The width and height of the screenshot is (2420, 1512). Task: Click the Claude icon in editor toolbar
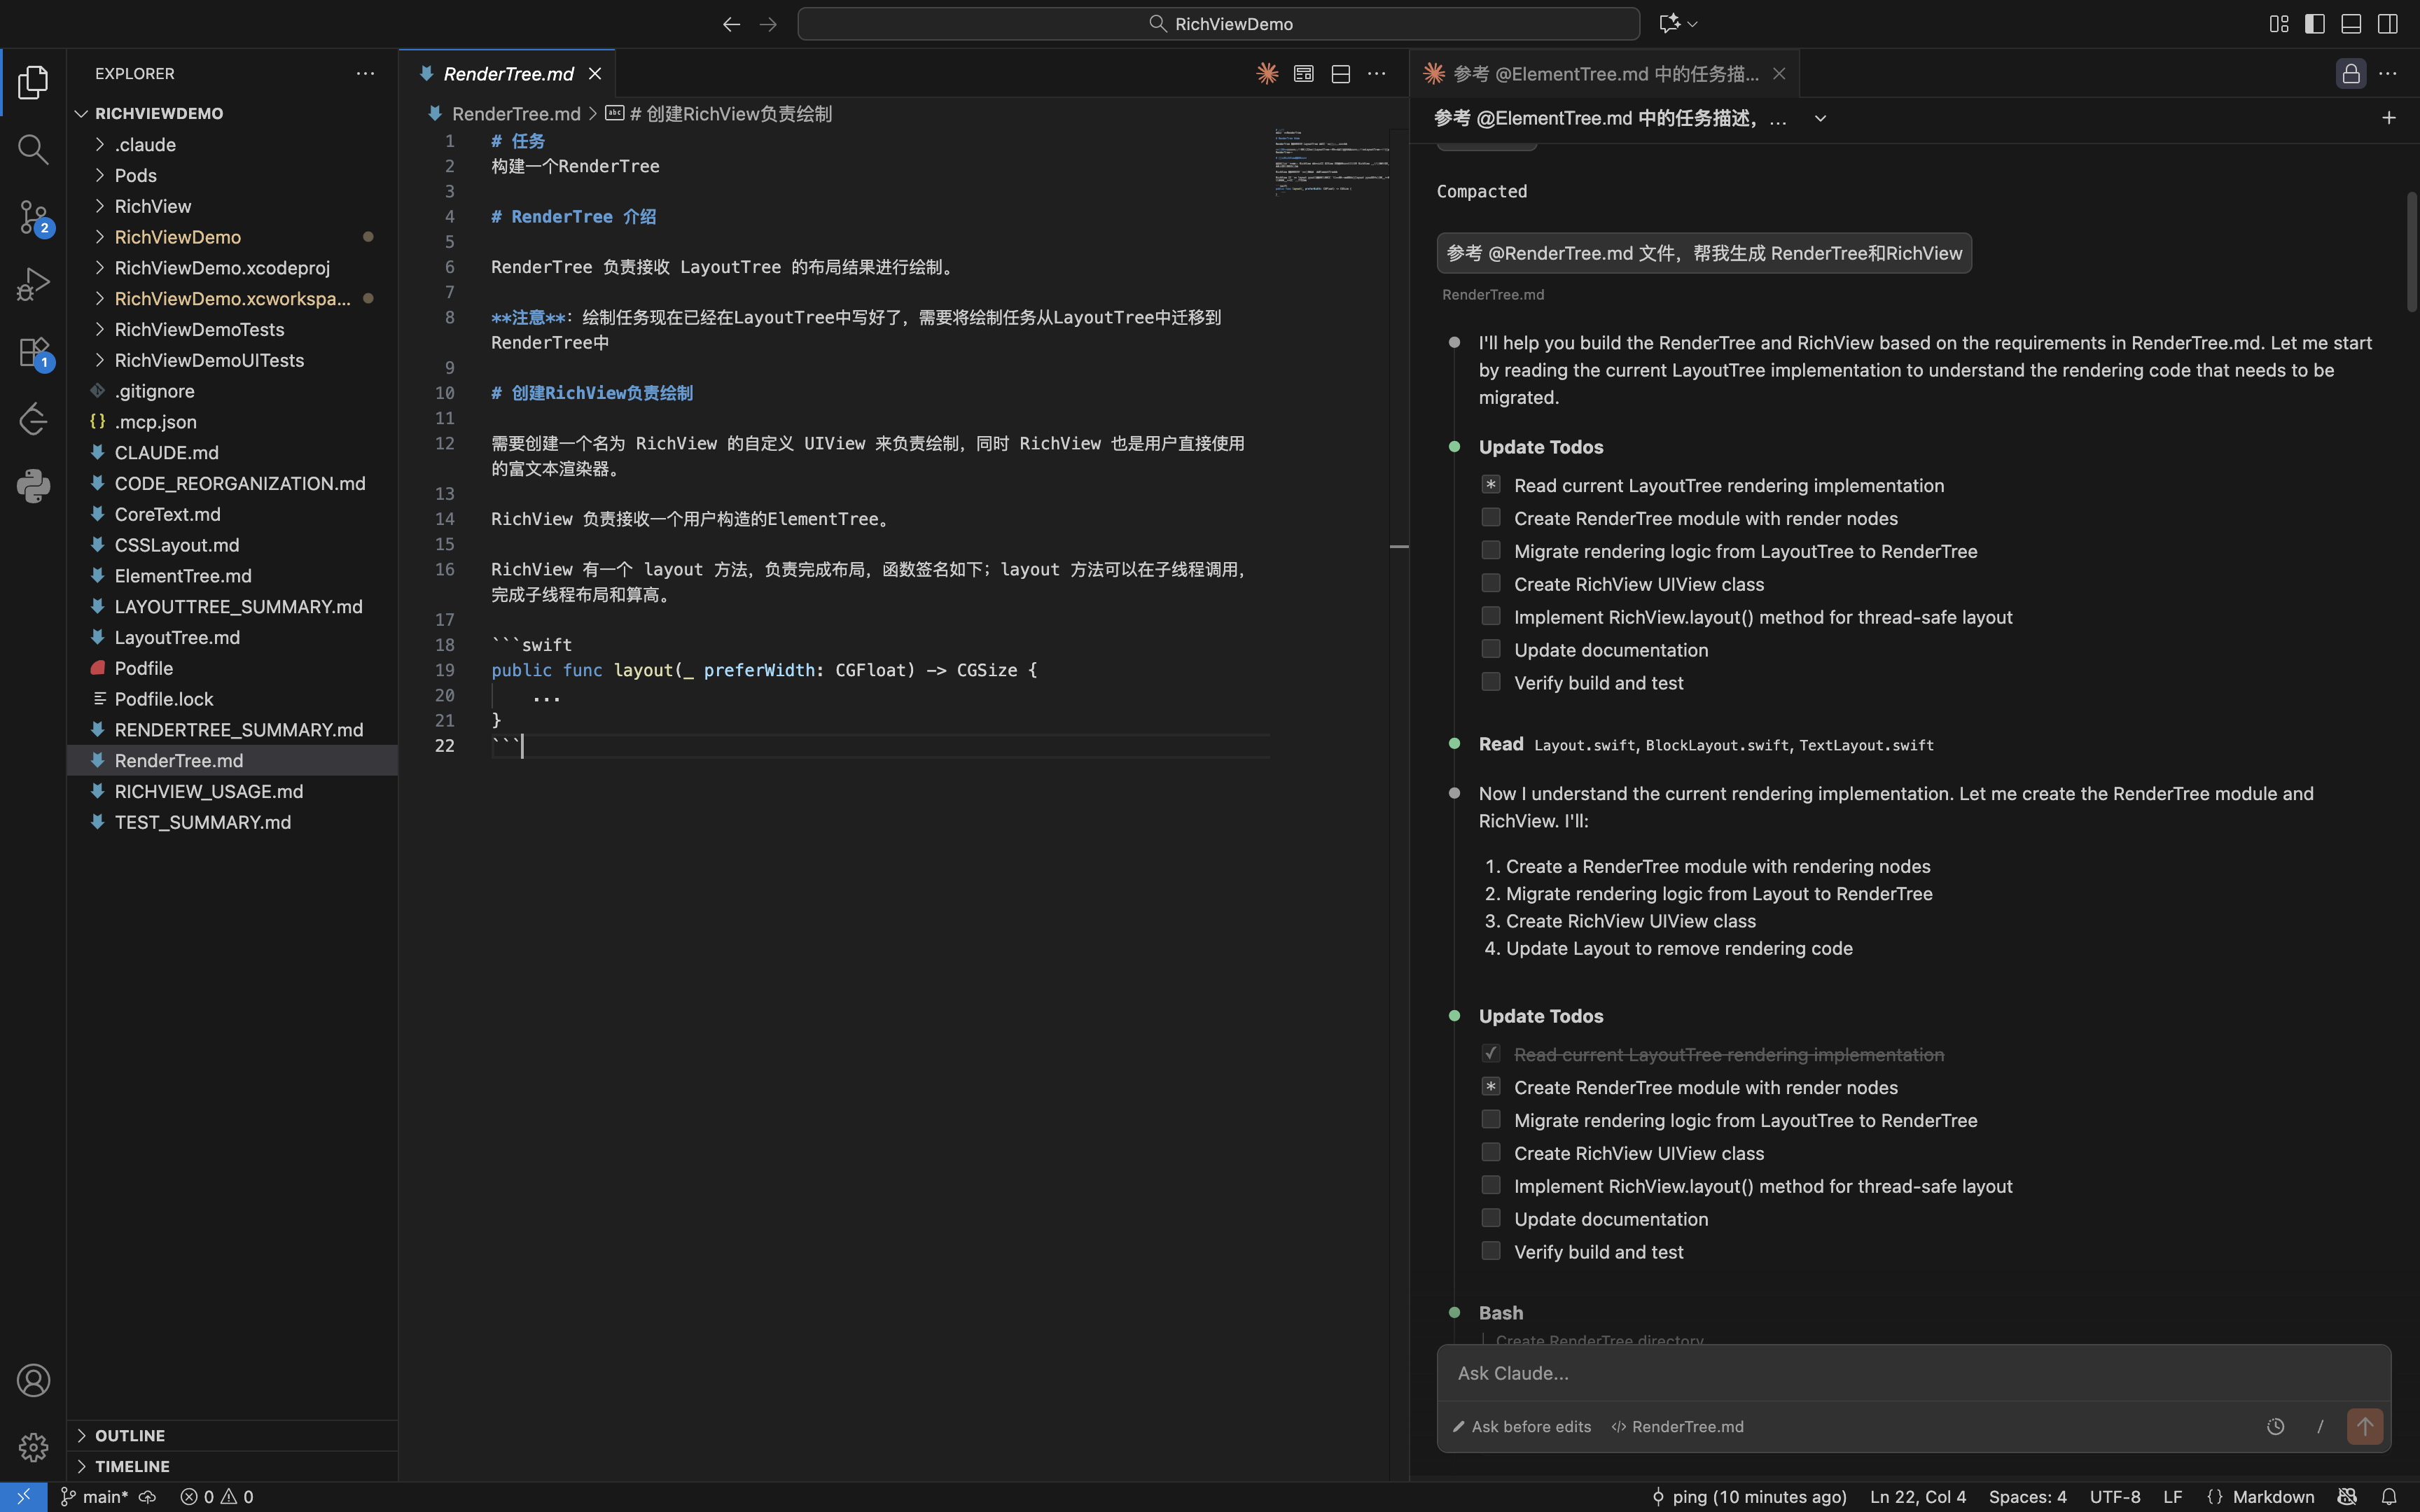(x=1267, y=74)
